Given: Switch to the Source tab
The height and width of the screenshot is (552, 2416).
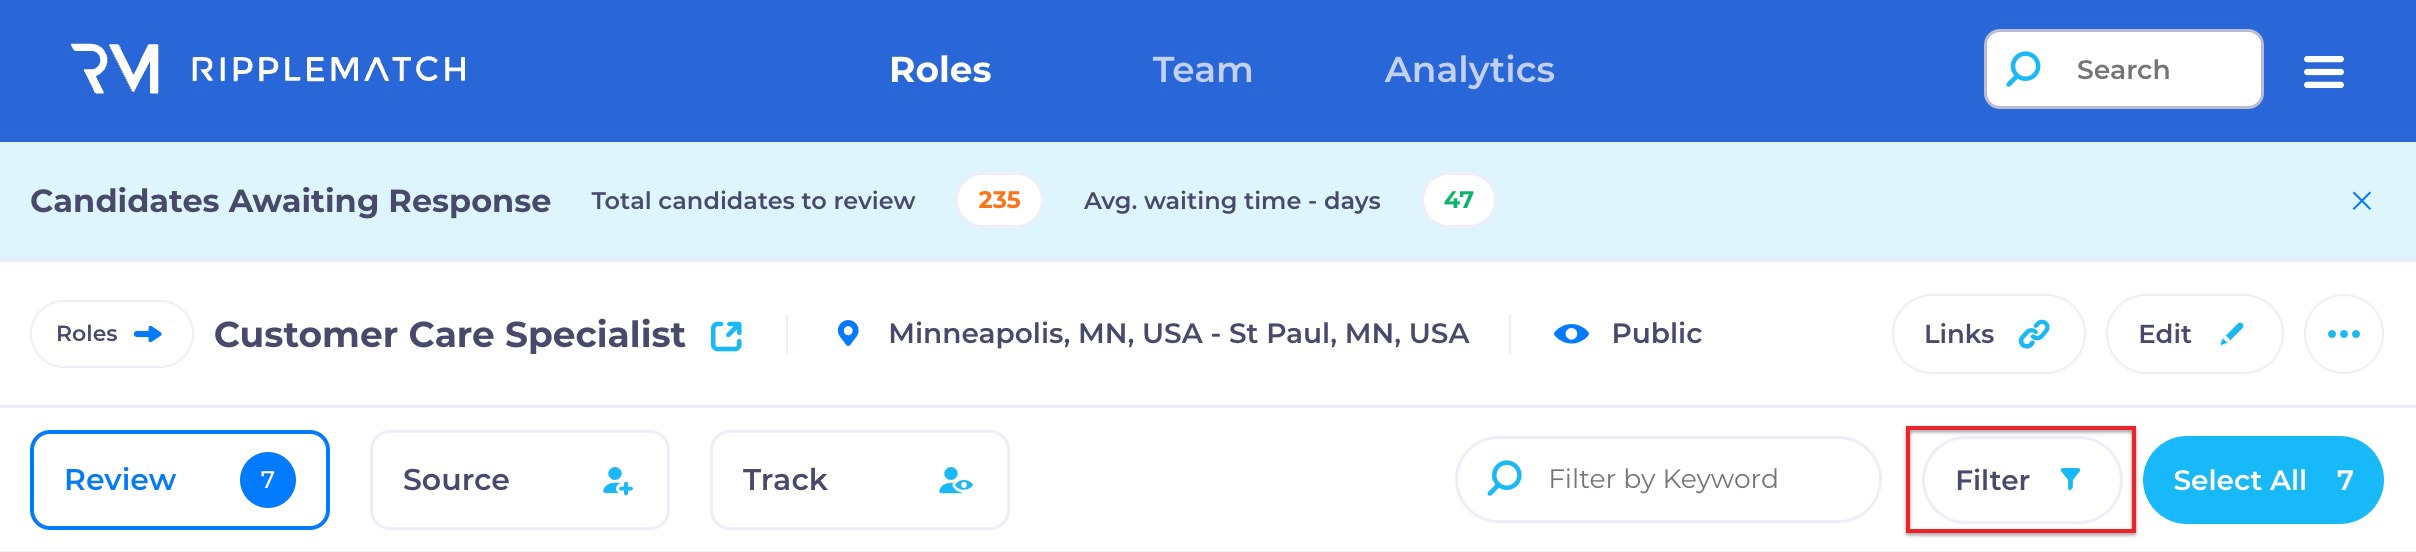Looking at the screenshot, I should [519, 480].
